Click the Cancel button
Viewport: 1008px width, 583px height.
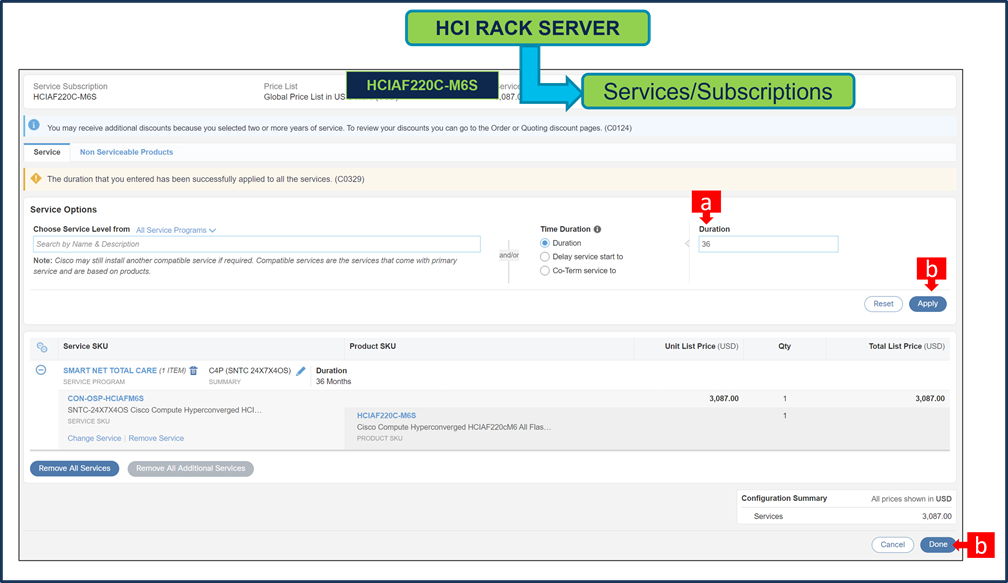(x=892, y=544)
